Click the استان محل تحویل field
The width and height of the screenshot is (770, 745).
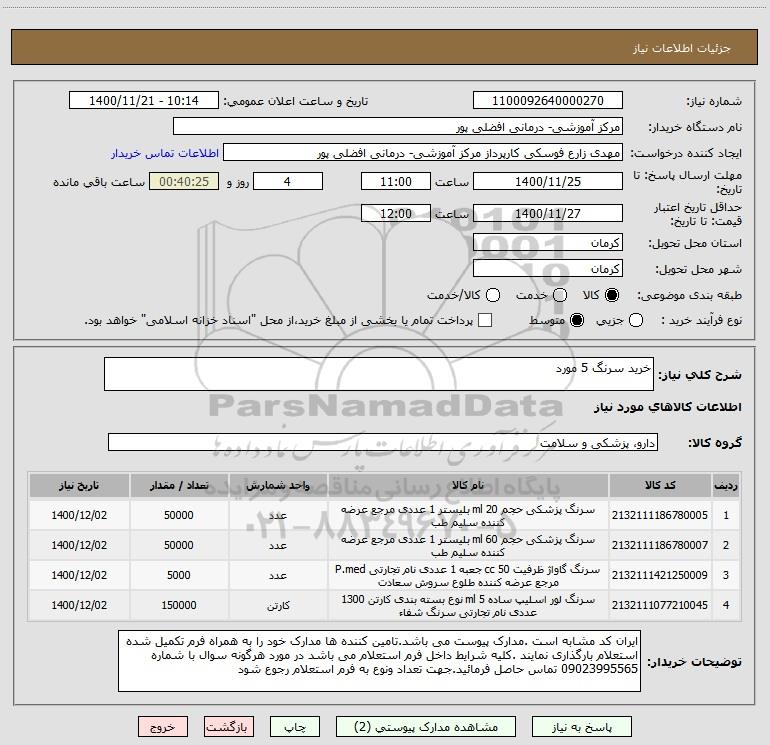548,243
